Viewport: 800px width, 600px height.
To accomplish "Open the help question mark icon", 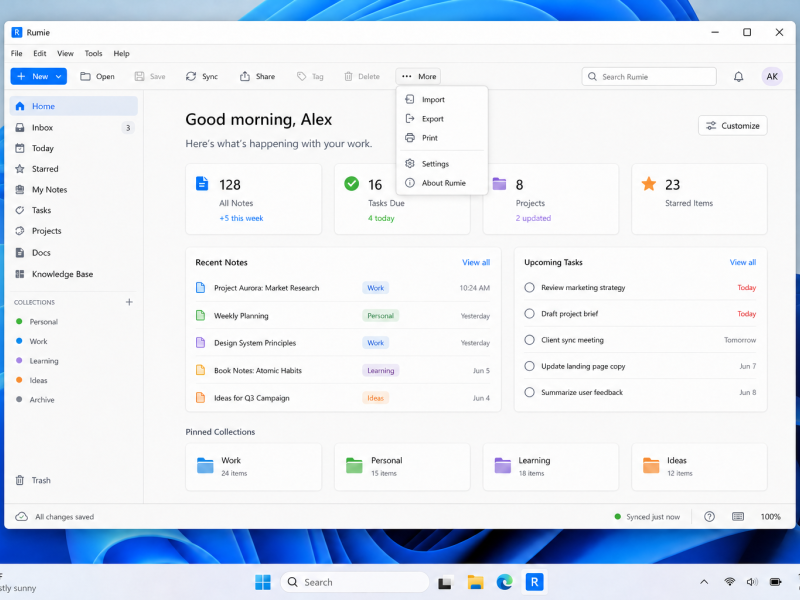I will tap(709, 516).
